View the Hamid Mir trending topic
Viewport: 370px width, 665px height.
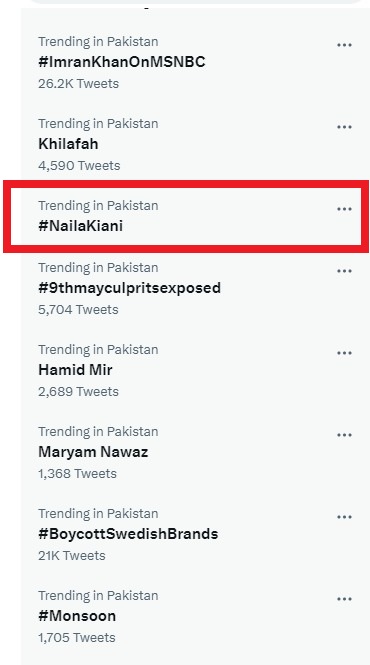point(75,370)
